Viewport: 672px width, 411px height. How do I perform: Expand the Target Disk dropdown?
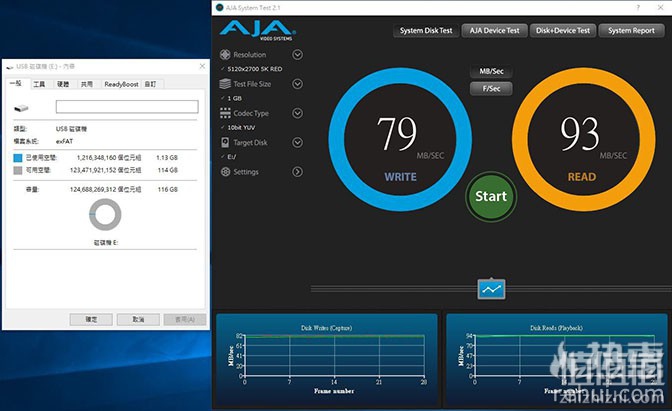tap(297, 142)
